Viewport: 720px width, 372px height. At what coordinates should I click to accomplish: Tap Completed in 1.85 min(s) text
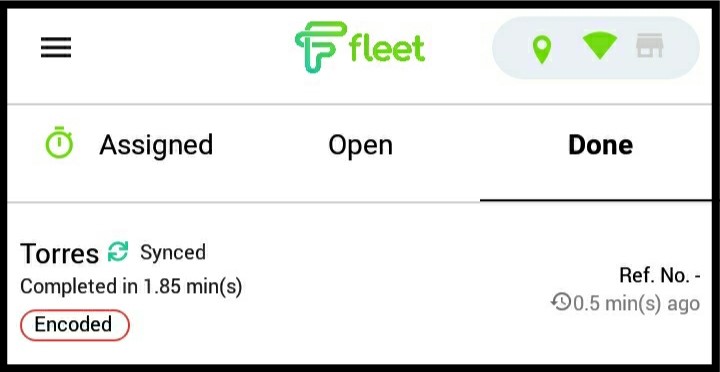[131, 287]
